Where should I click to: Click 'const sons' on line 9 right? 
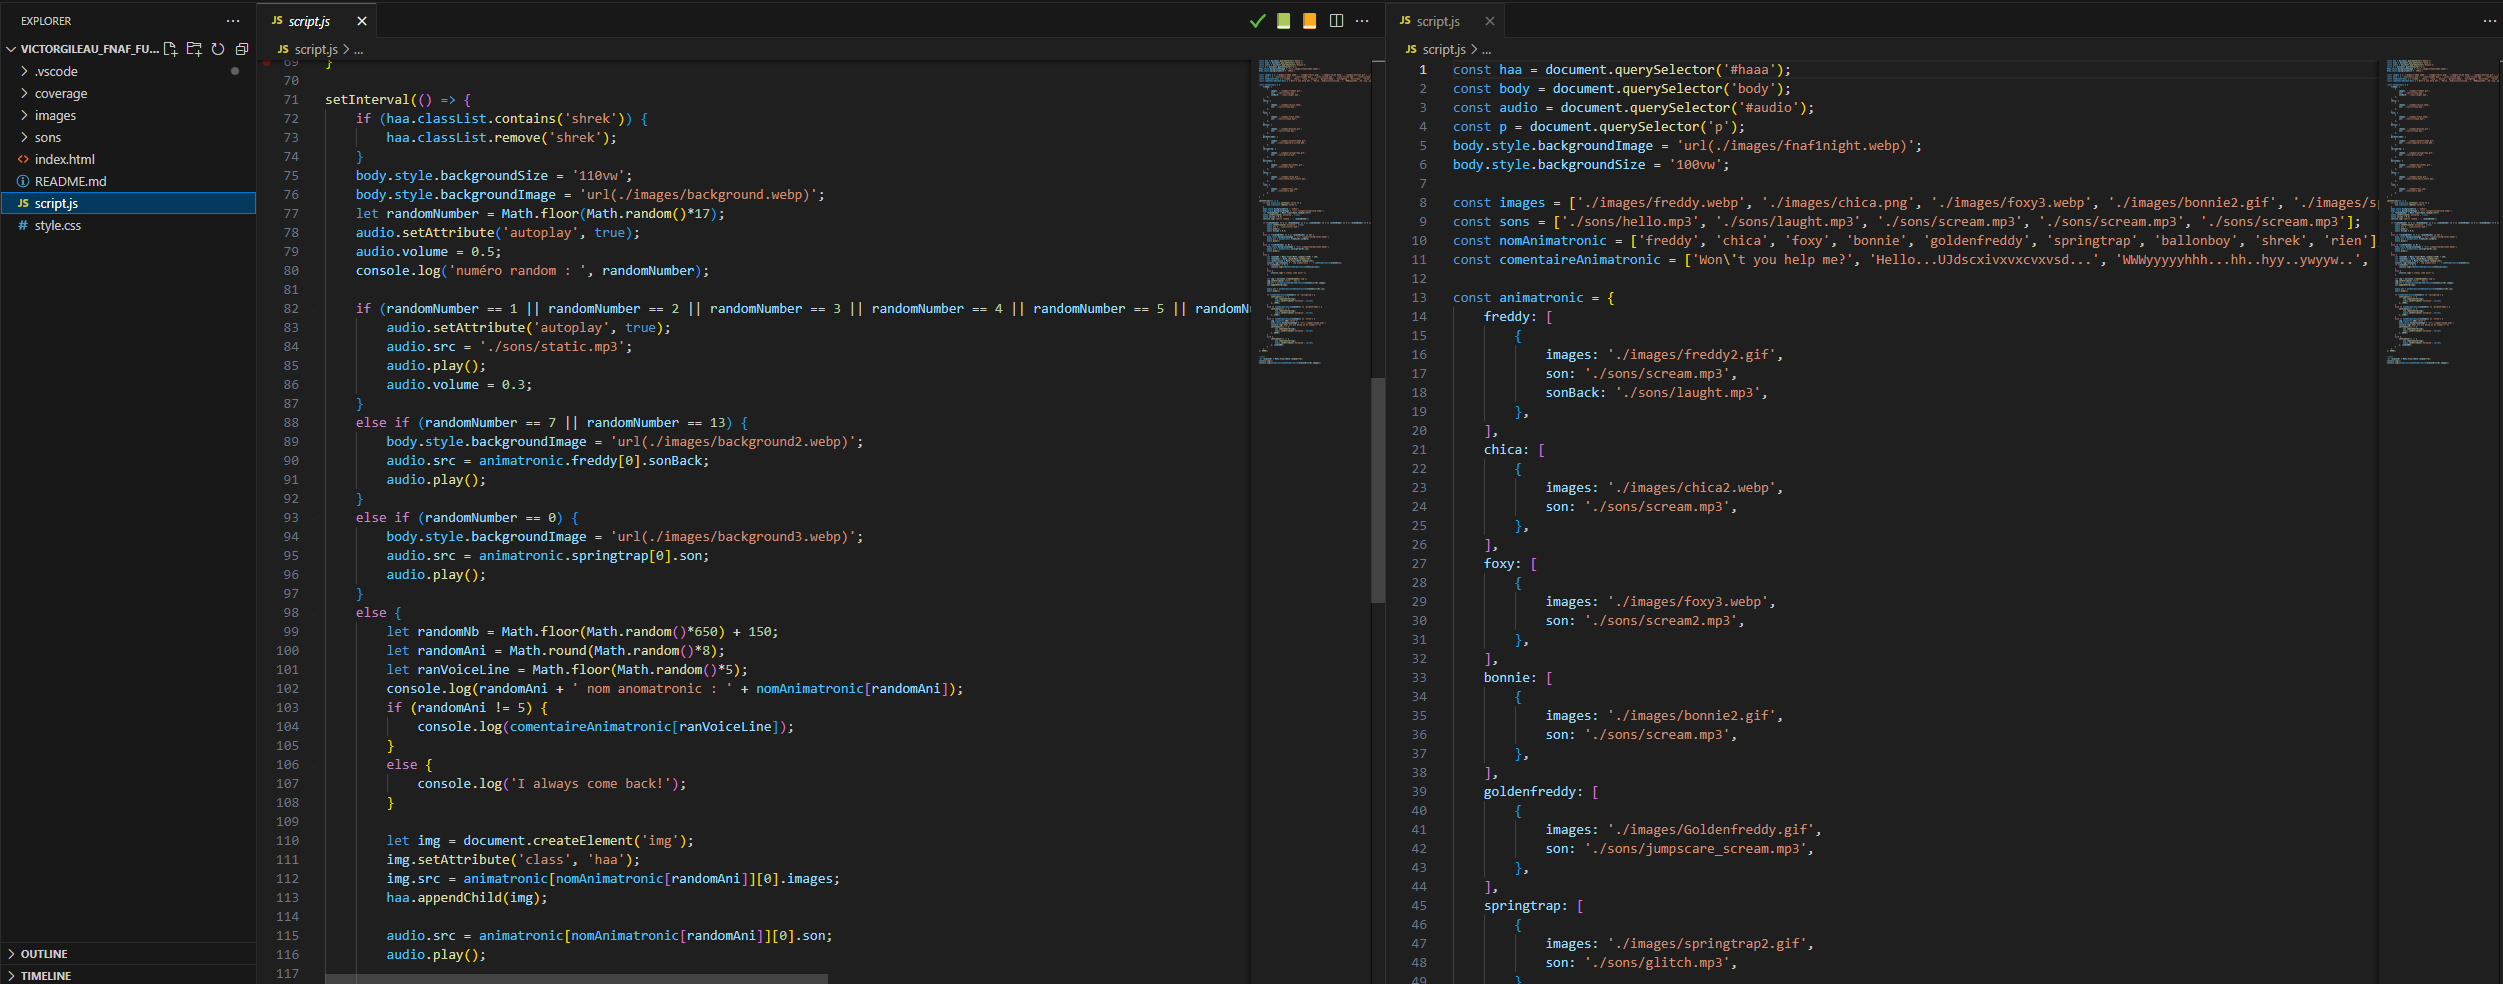coord(1491,221)
